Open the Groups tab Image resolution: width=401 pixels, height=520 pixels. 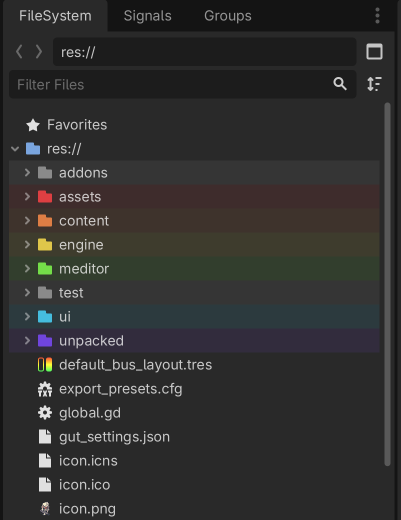[228, 16]
